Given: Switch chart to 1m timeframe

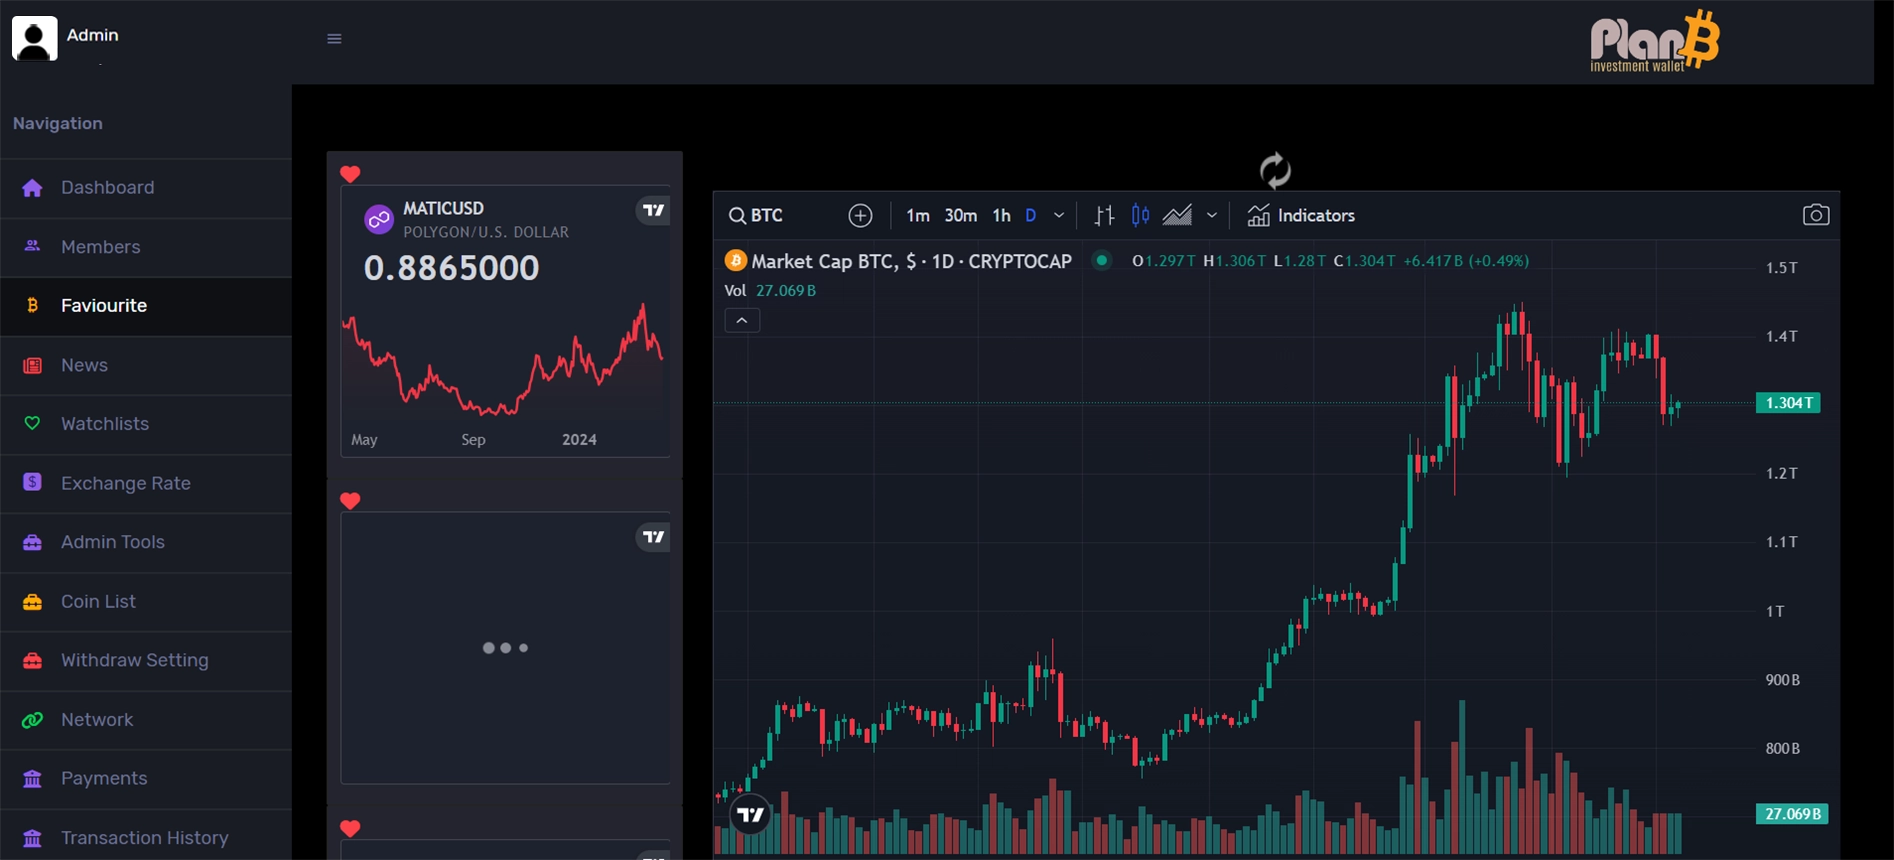Looking at the screenshot, I should coord(917,215).
